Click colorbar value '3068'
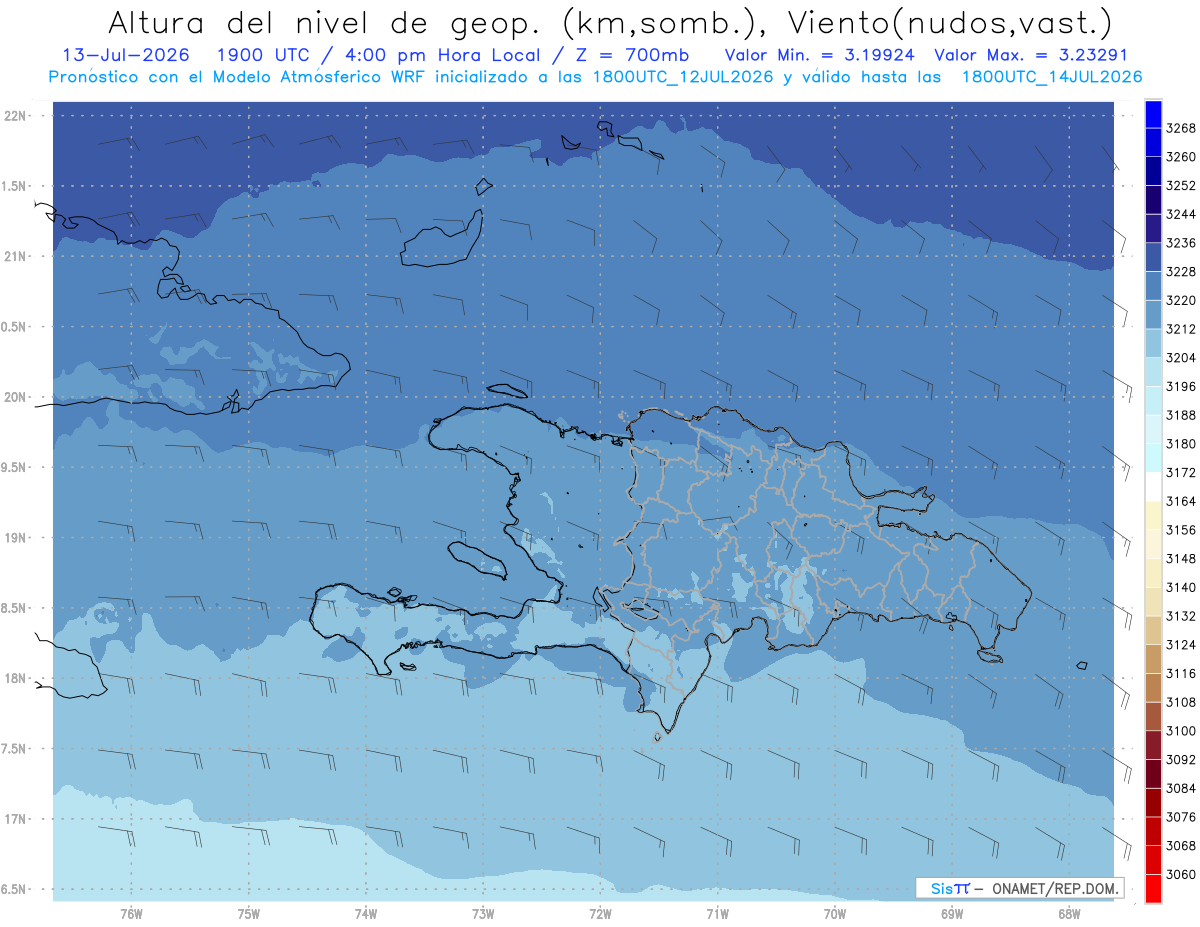Viewport: 1200px width, 927px height. [x=1181, y=846]
